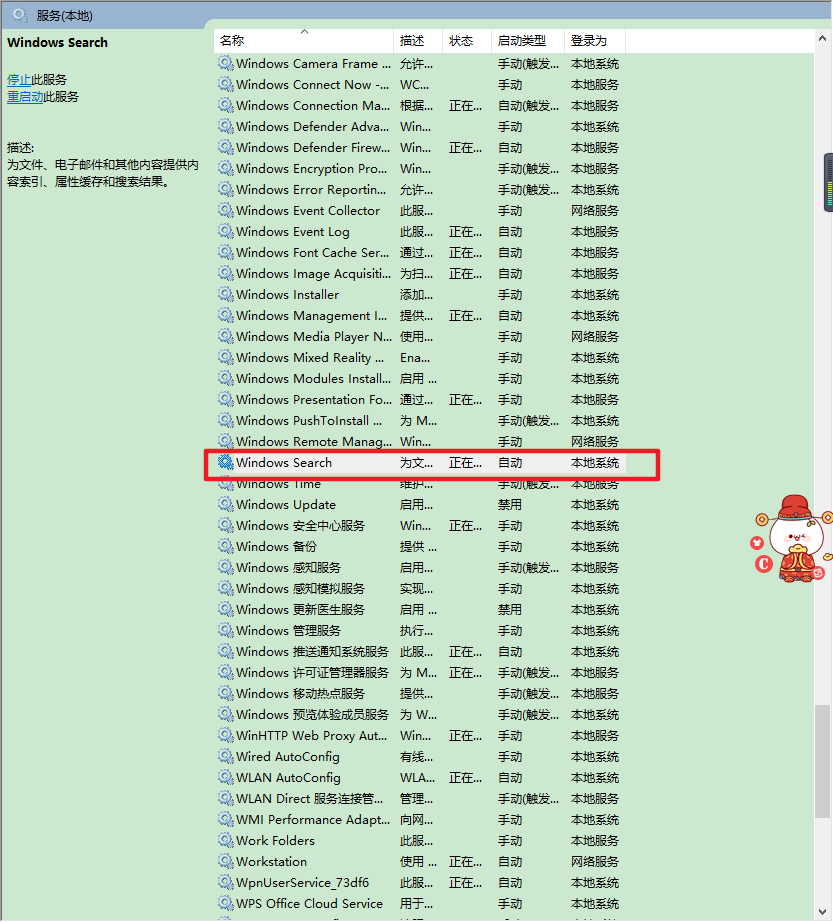Click the Windows Remote Management gear icon
Image resolution: width=833 pixels, height=922 pixels.
225,441
